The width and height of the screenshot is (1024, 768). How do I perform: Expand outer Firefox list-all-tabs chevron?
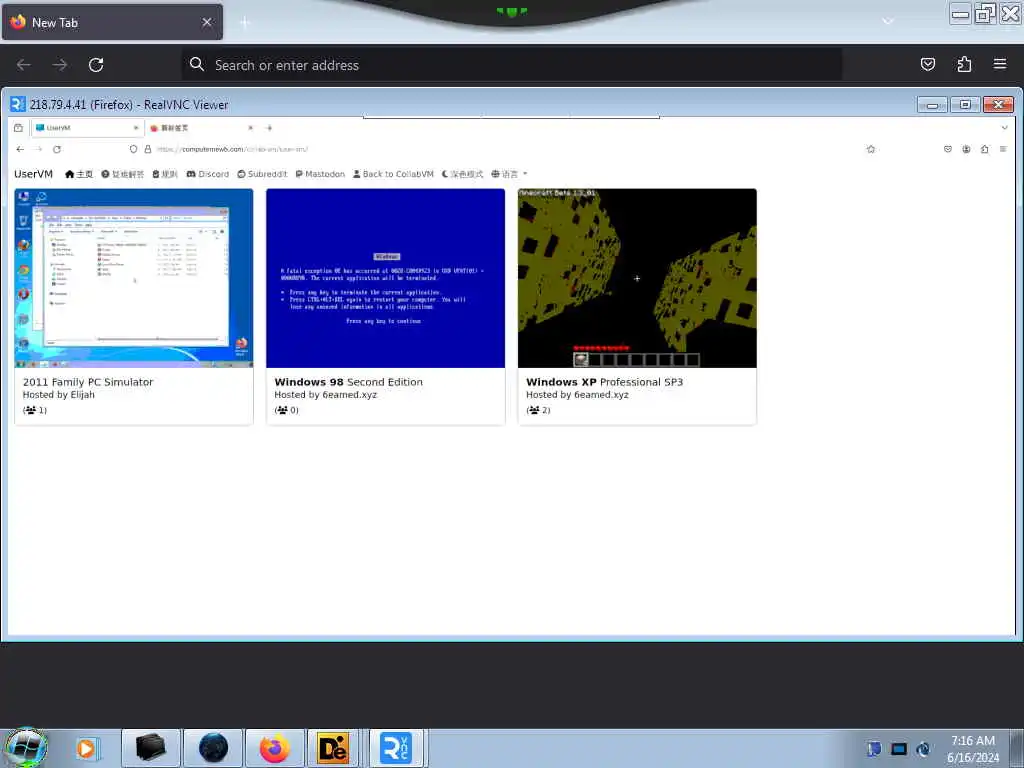pos(888,21)
